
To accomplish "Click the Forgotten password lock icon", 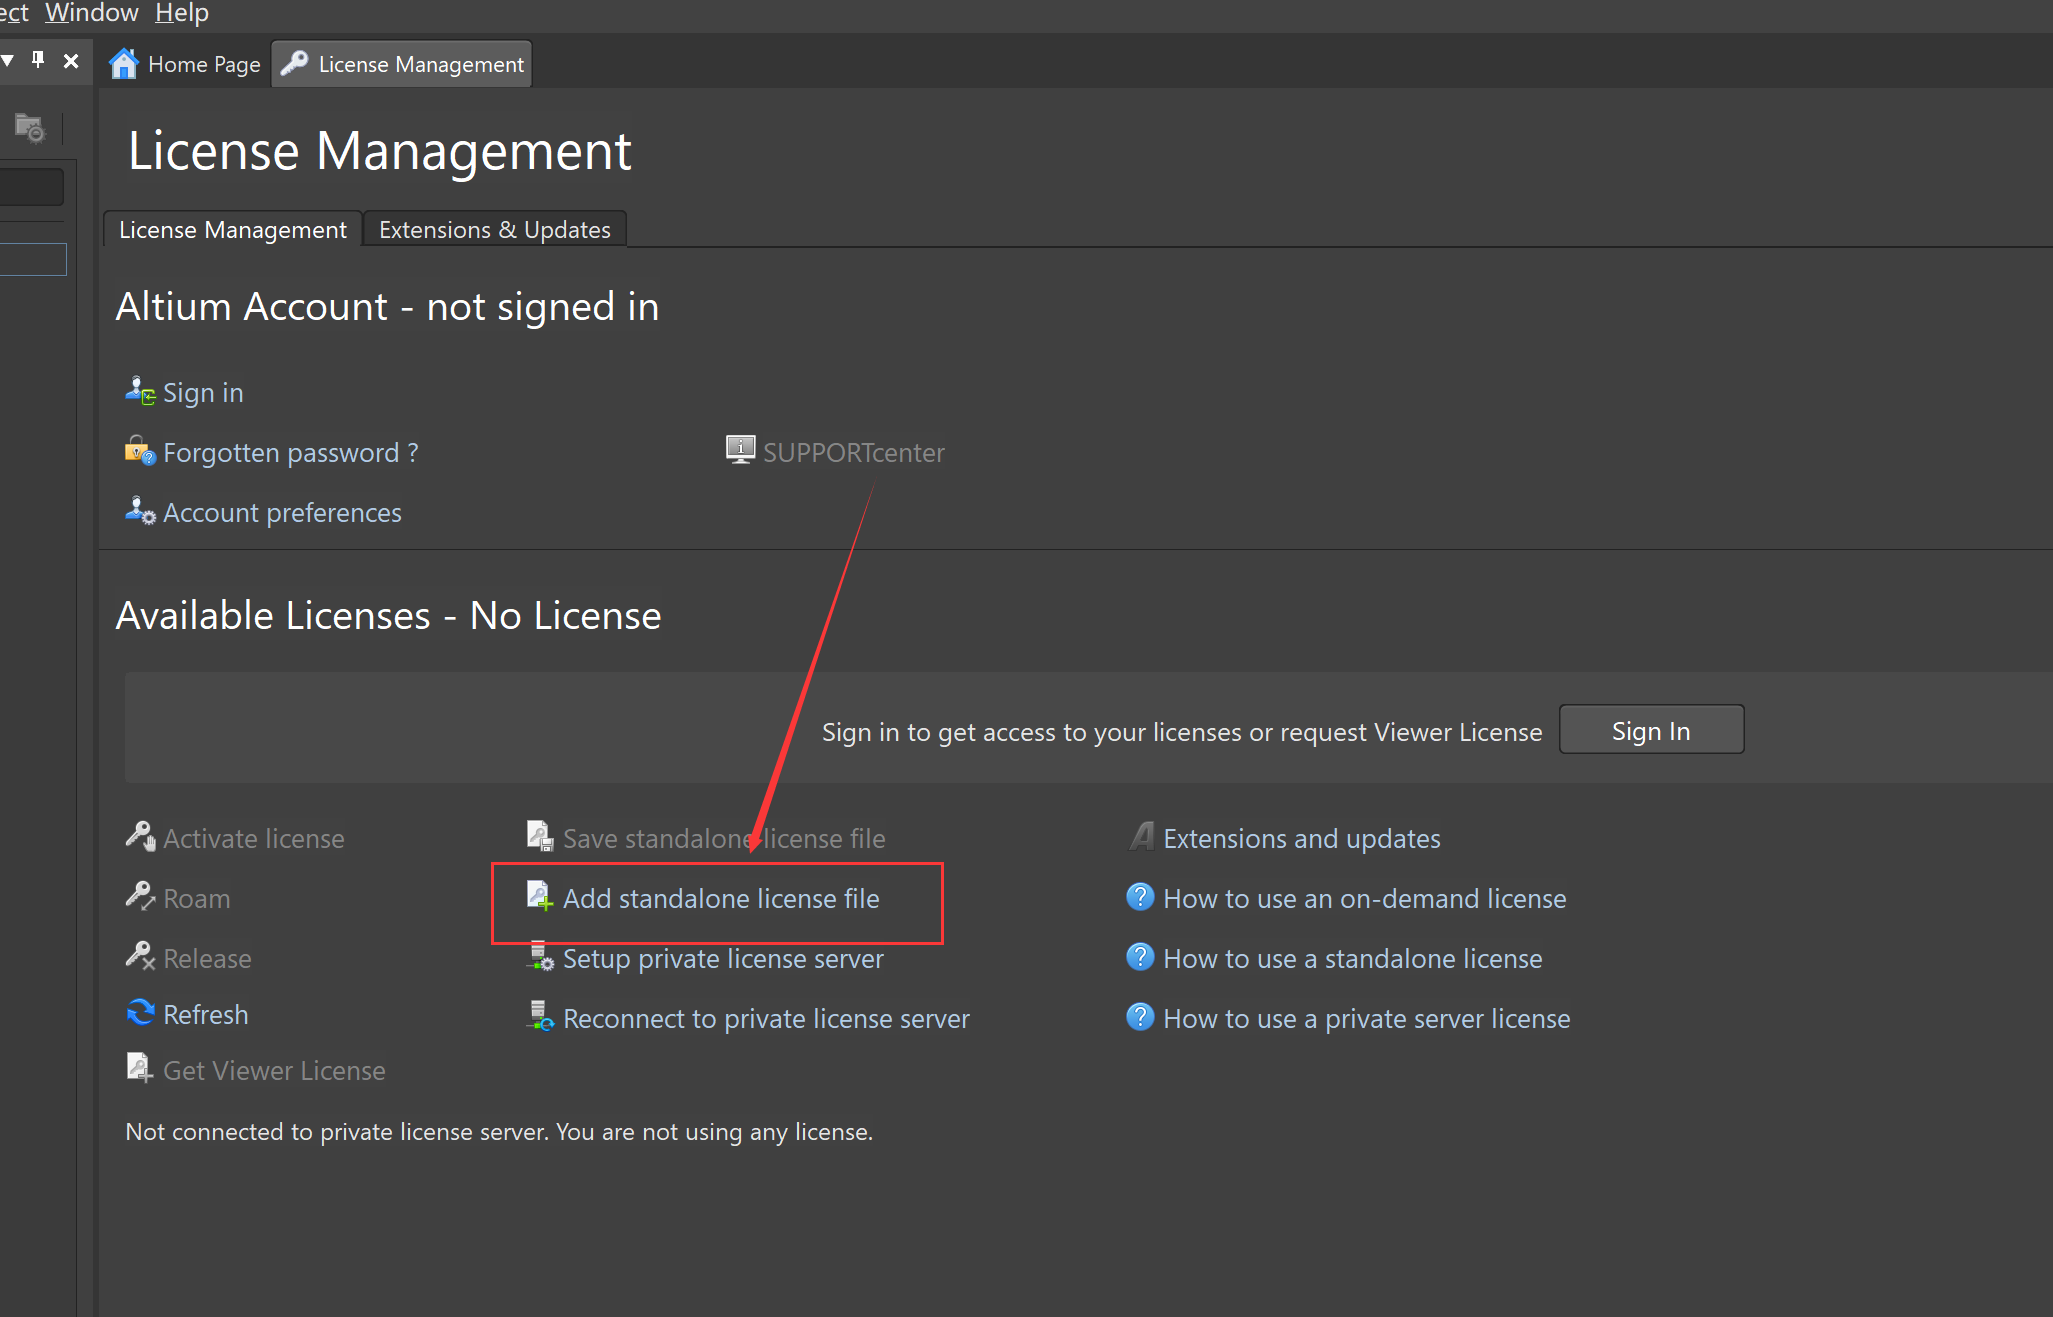I will click(x=140, y=451).
